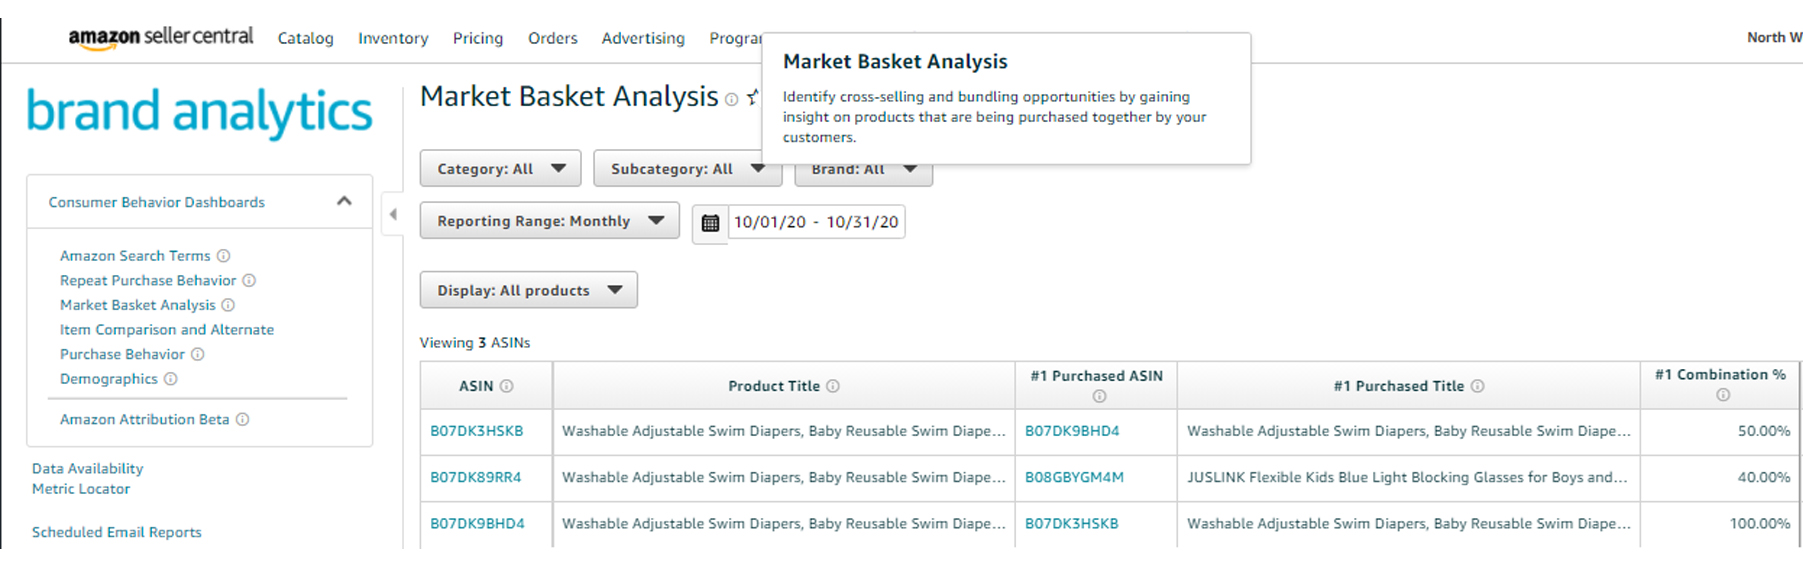1803x582 pixels.
Task: Open Market Basket Analysis in sidebar
Action: [x=138, y=305]
